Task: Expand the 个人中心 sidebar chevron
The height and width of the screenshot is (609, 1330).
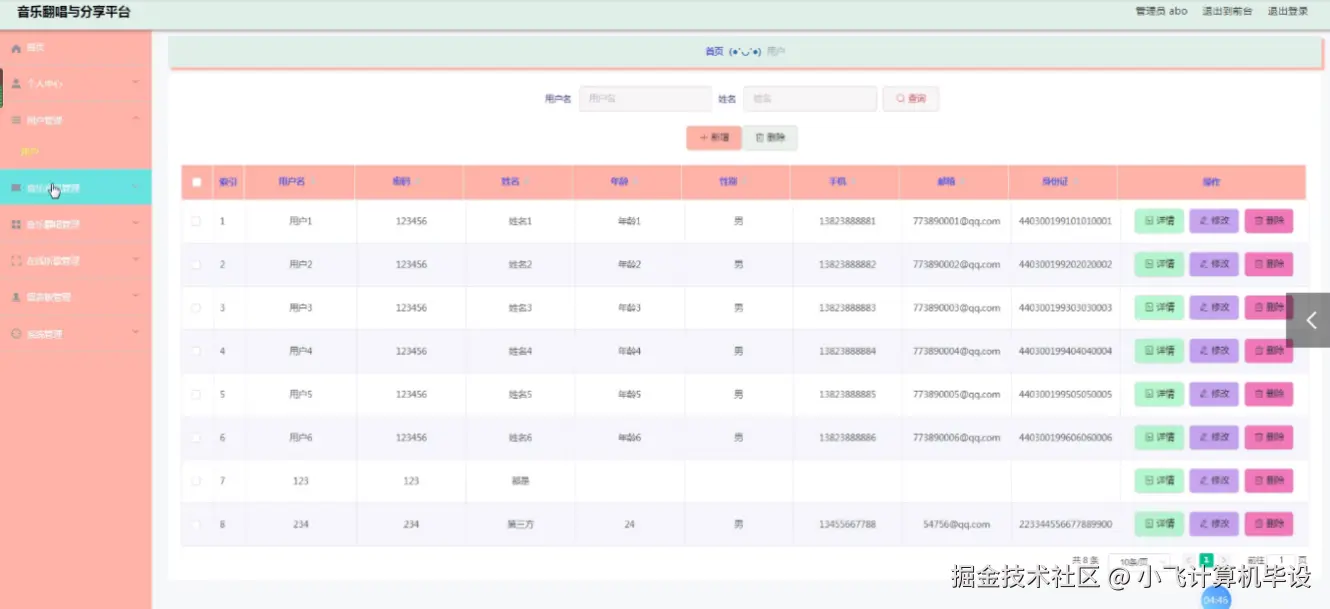Action: point(136,83)
